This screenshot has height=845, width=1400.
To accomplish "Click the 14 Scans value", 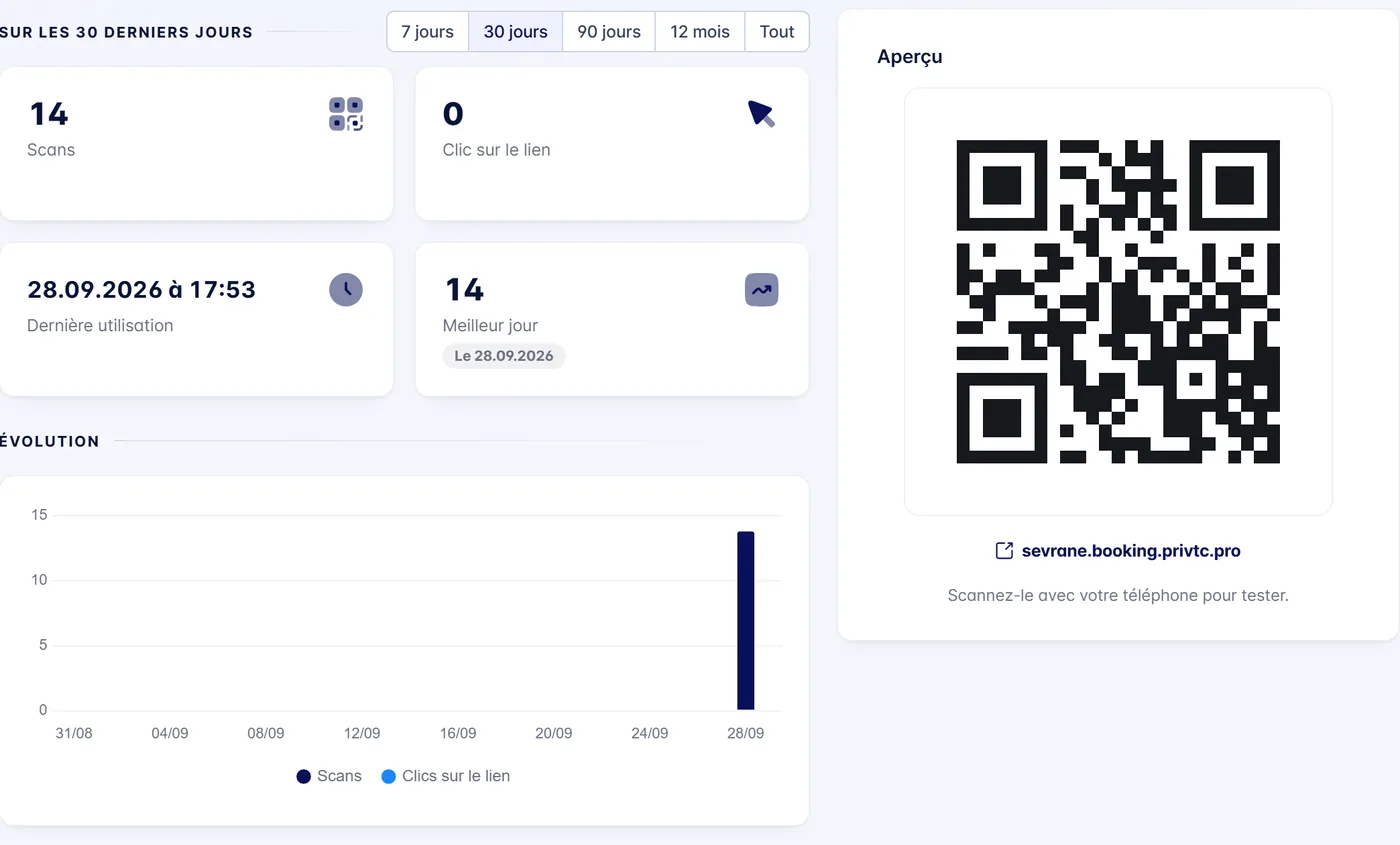I will click(49, 114).
